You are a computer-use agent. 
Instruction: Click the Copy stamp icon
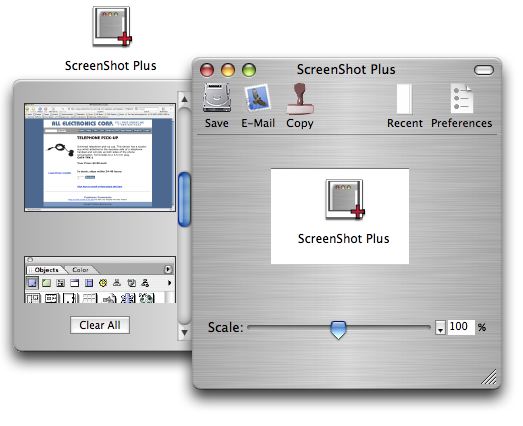pyautogui.click(x=300, y=99)
